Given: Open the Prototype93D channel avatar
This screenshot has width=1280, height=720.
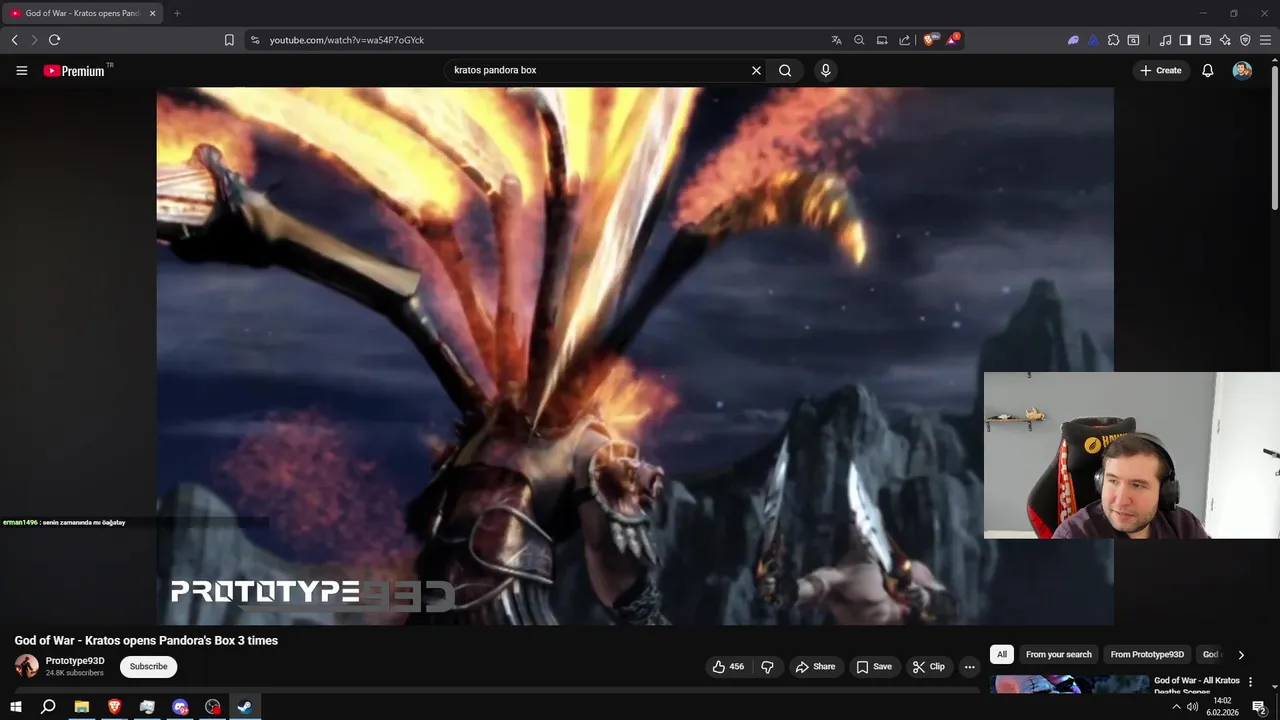Looking at the screenshot, I should (27, 666).
